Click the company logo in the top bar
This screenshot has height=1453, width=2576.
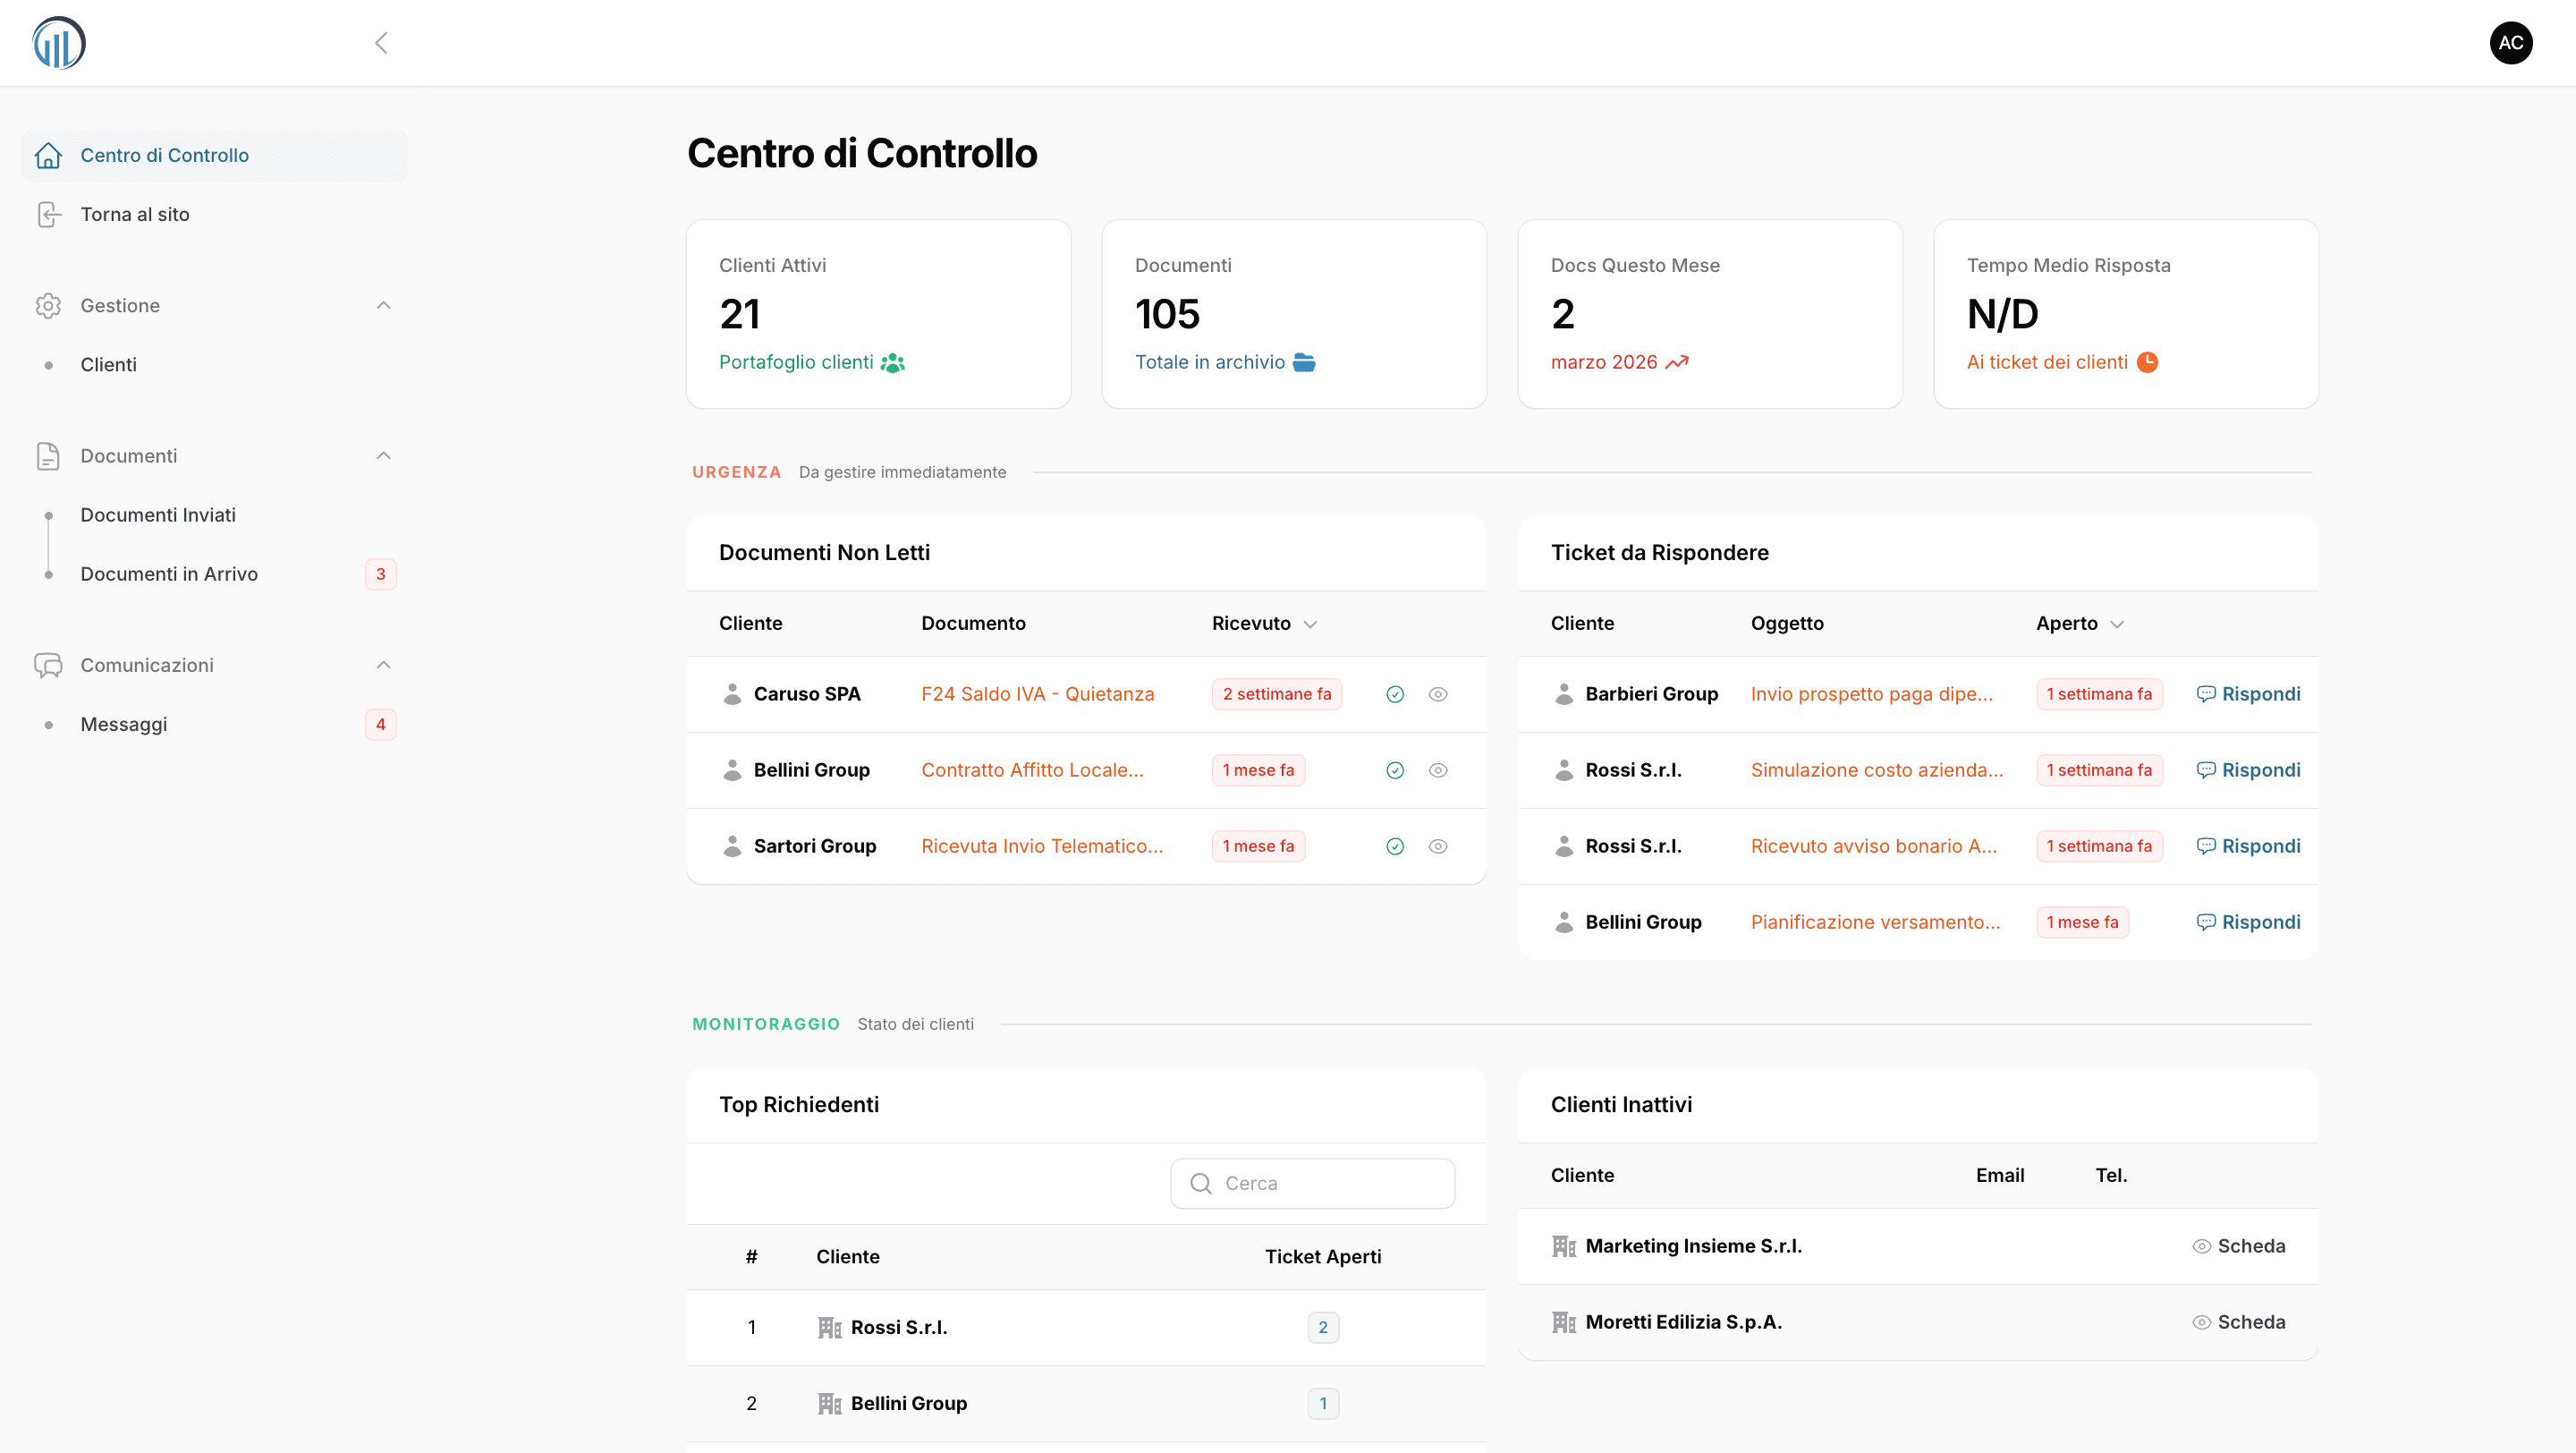[57, 42]
